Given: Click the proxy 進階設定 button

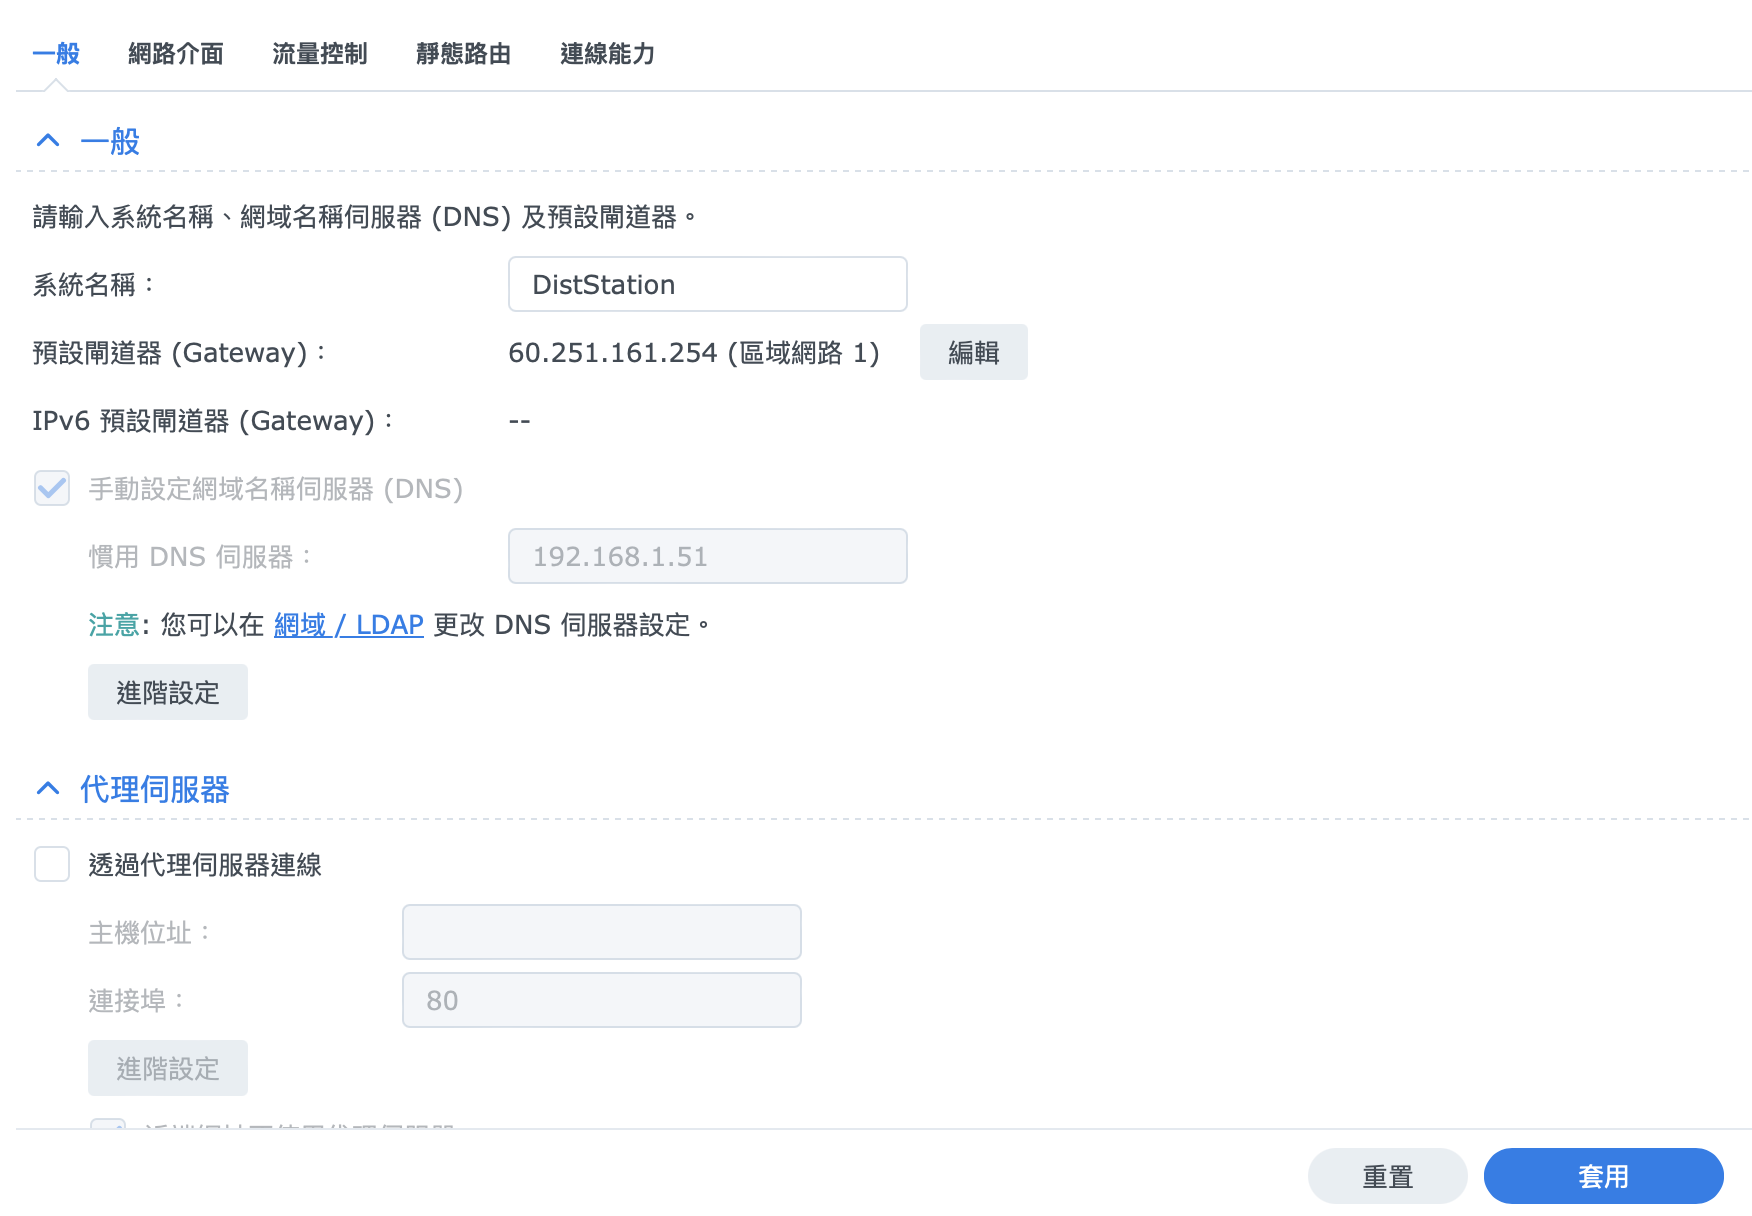Looking at the screenshot, I should click(x=168, y=1069).
